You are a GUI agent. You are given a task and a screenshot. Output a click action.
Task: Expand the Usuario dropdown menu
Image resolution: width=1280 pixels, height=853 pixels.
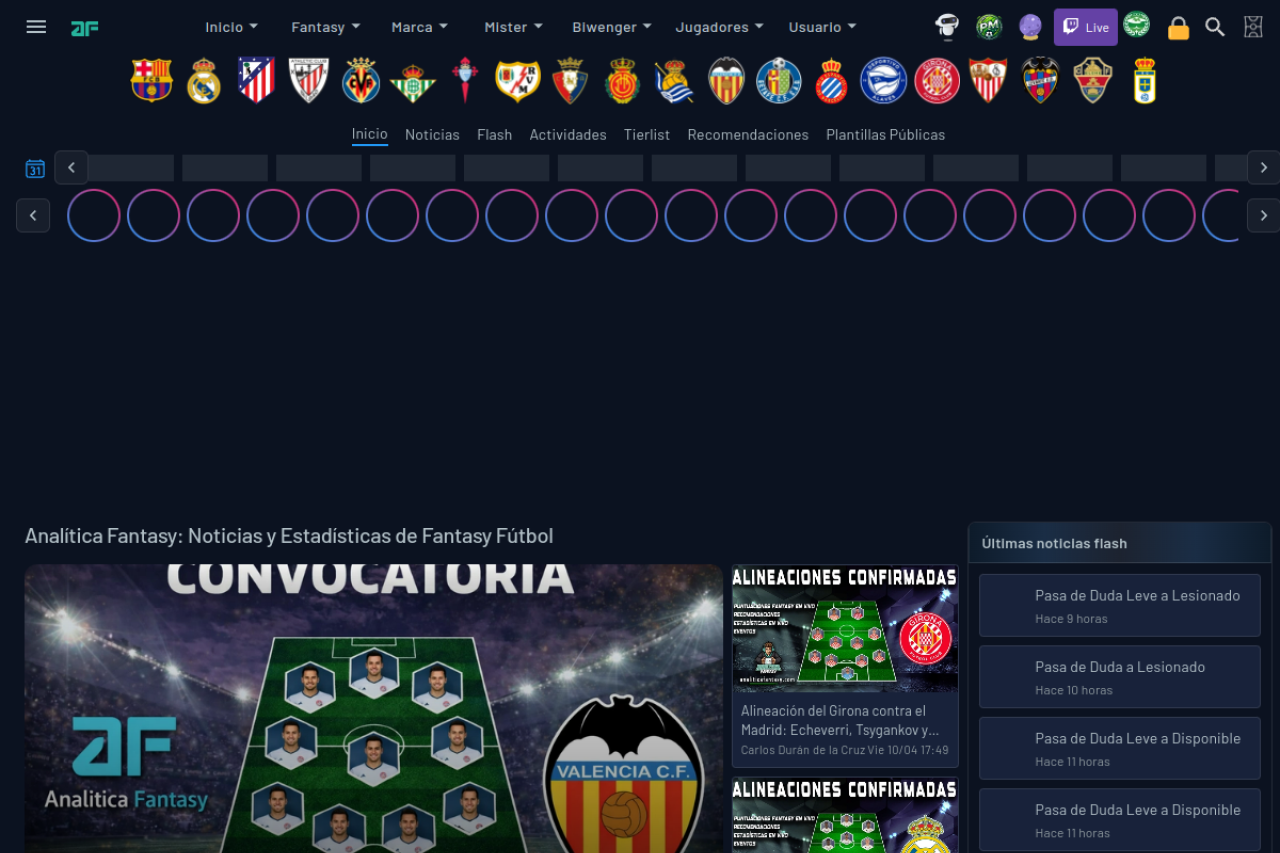coord(822,27)
